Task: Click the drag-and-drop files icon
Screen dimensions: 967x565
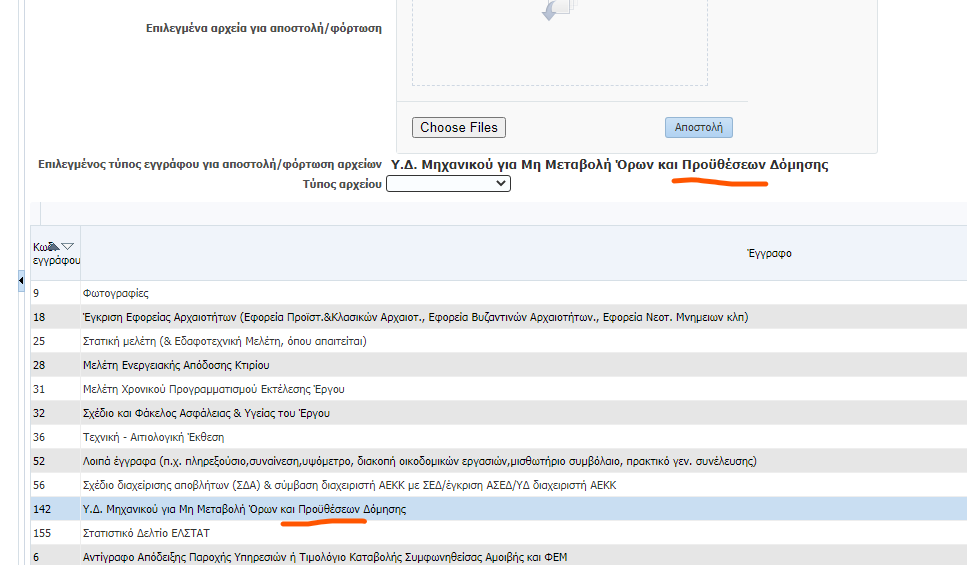Action: coord(556,10)
